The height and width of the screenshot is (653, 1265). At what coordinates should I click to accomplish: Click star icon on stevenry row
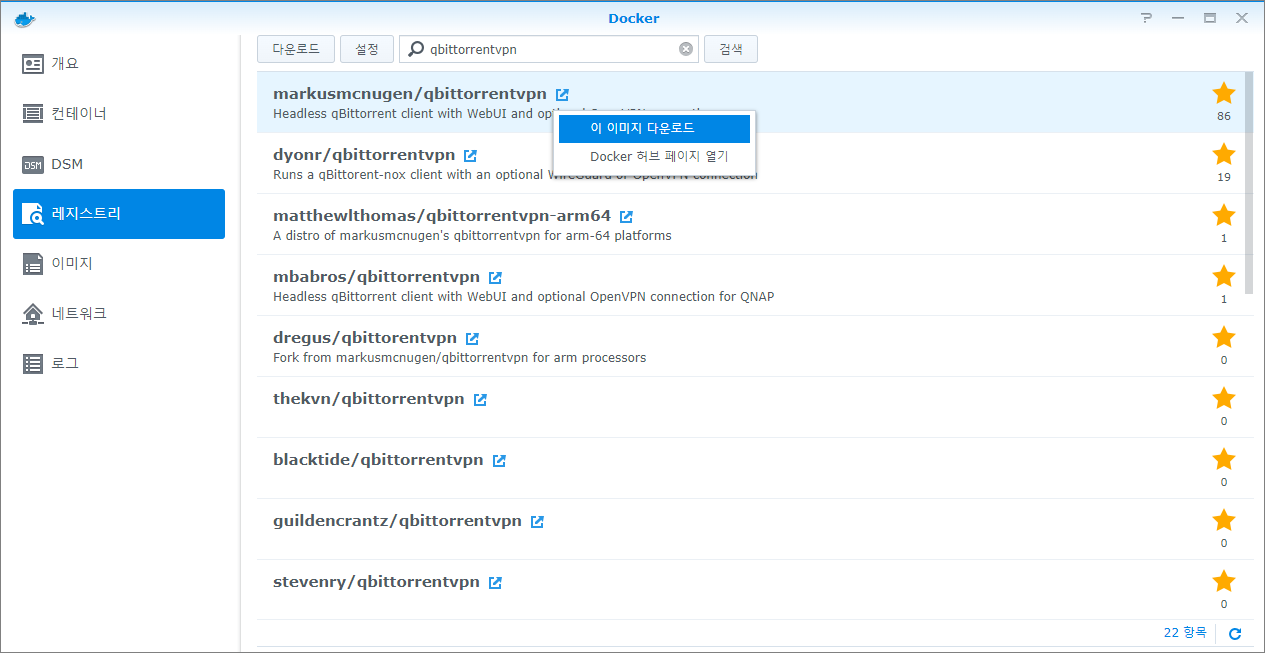pos(1224,581)
